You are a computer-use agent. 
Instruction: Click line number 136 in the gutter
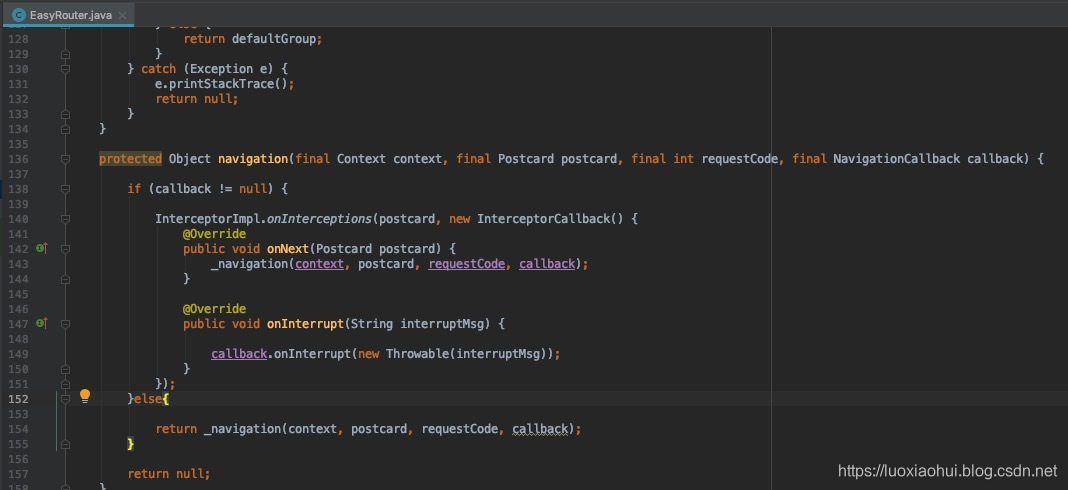point(18,159)
